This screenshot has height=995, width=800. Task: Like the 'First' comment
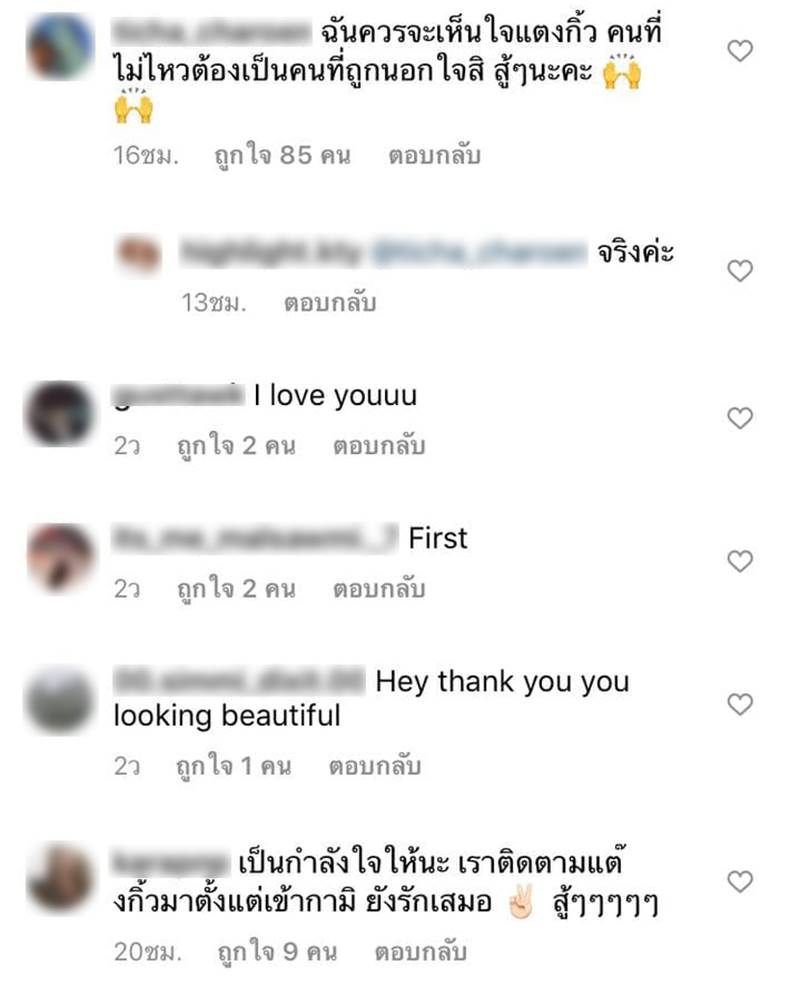point(740,561)
